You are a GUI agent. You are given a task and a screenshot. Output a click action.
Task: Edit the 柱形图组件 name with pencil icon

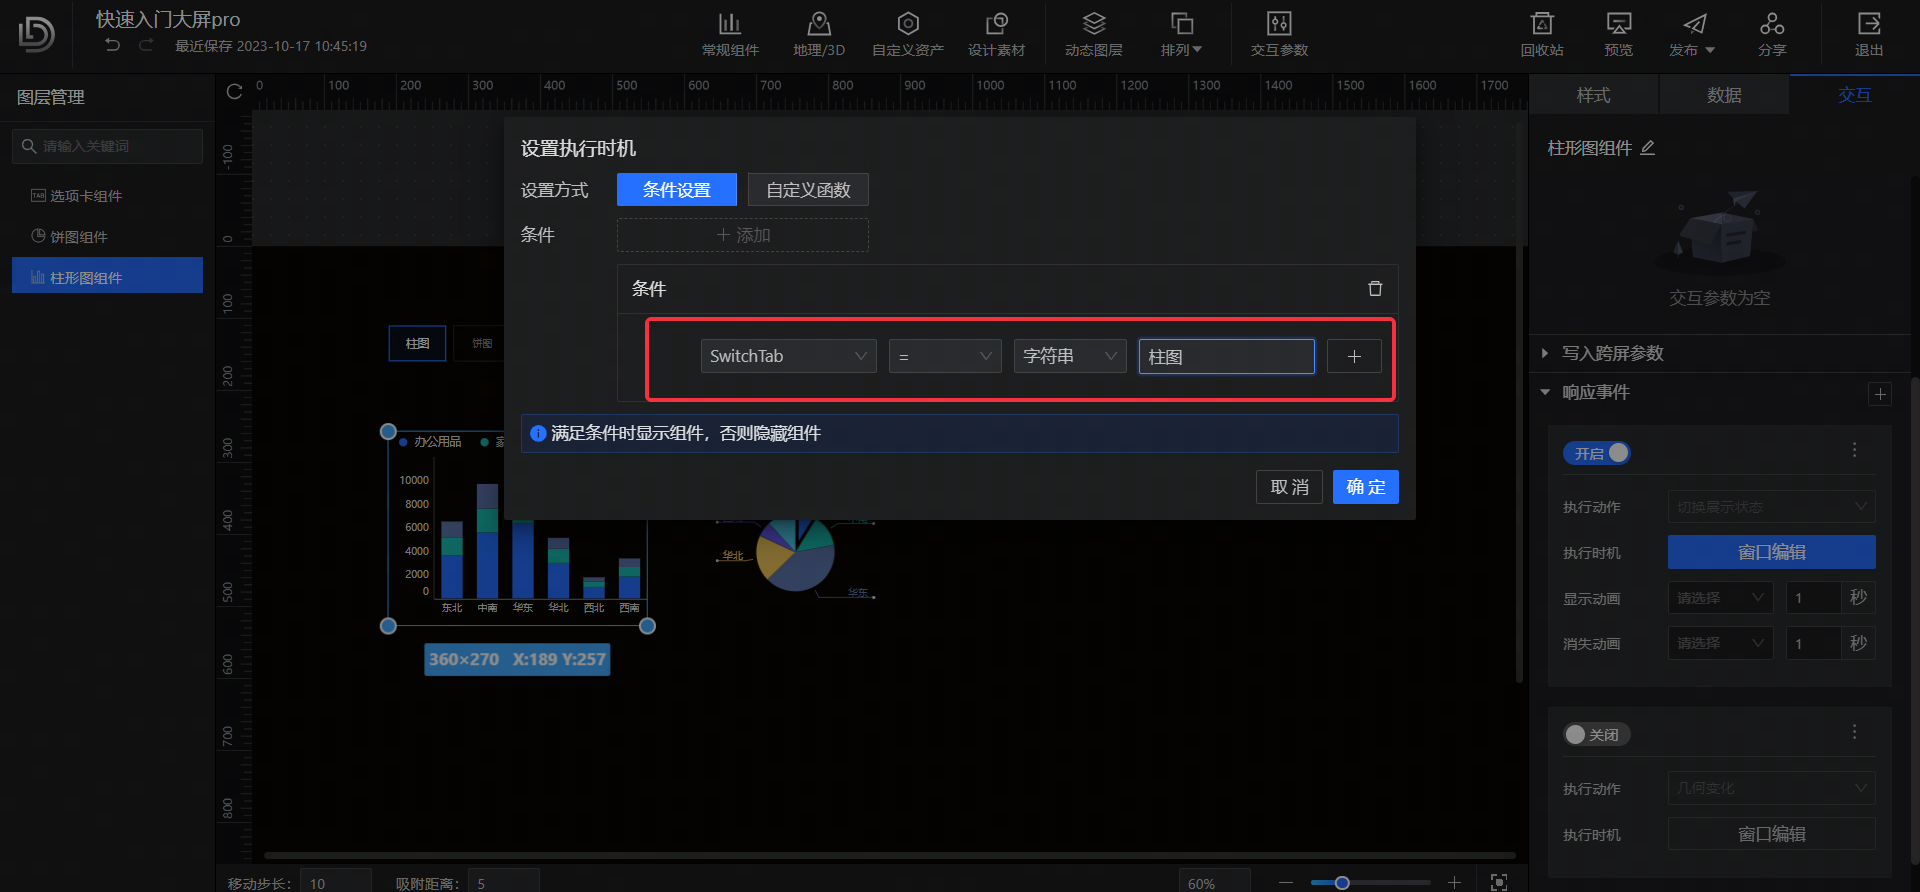point(1648,148)
